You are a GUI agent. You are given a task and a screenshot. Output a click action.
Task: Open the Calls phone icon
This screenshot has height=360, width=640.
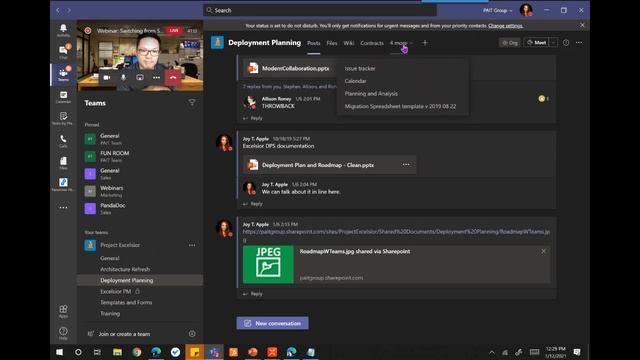tap(63, 141)
